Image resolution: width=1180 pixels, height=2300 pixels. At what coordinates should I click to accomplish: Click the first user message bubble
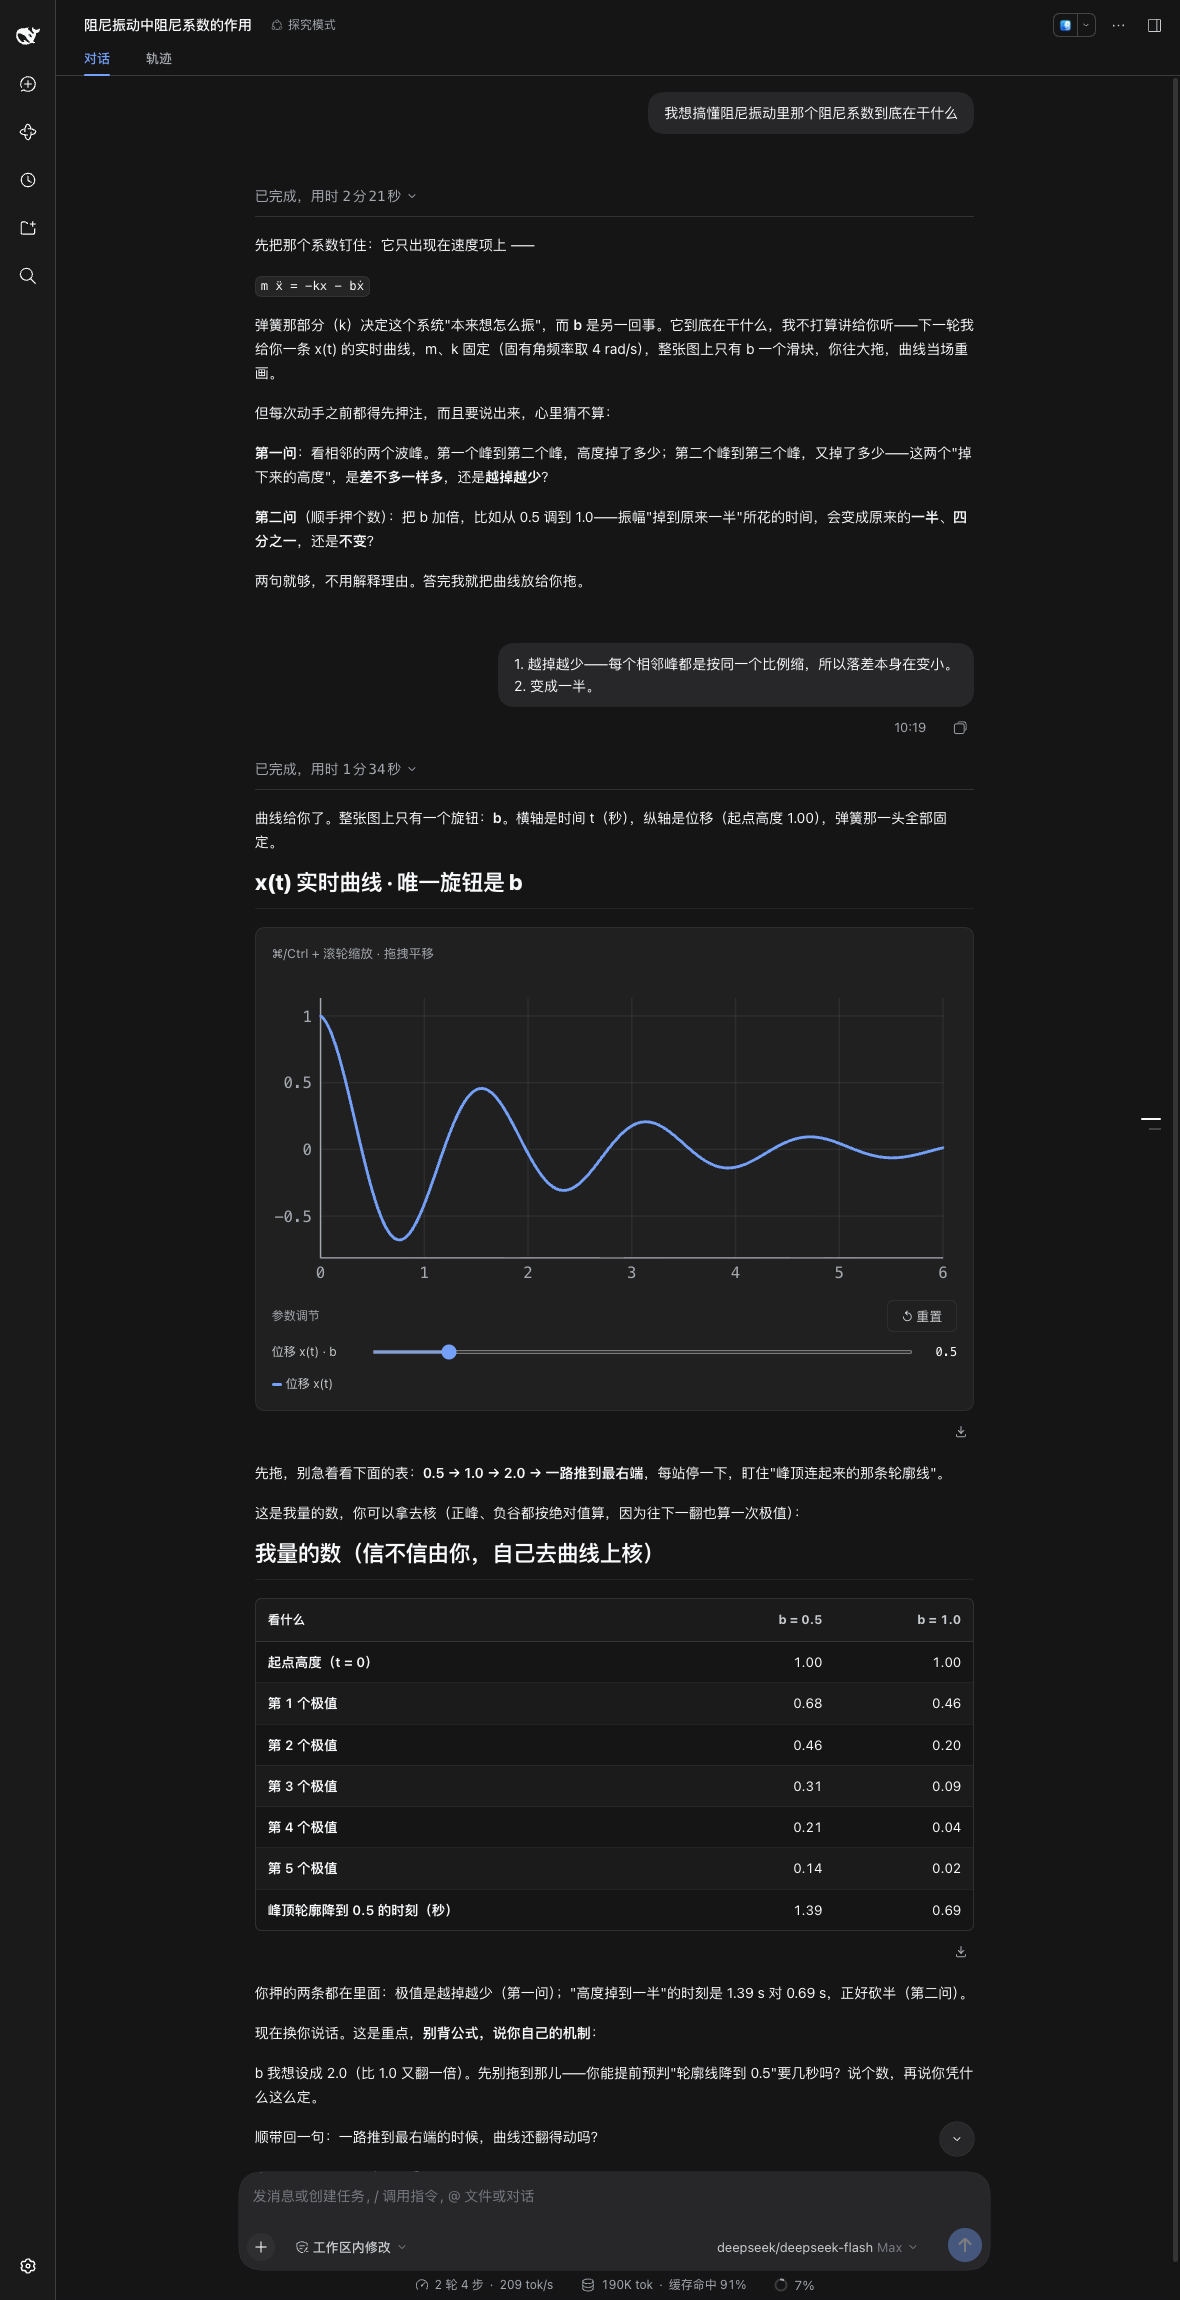(x=811, y=113)
